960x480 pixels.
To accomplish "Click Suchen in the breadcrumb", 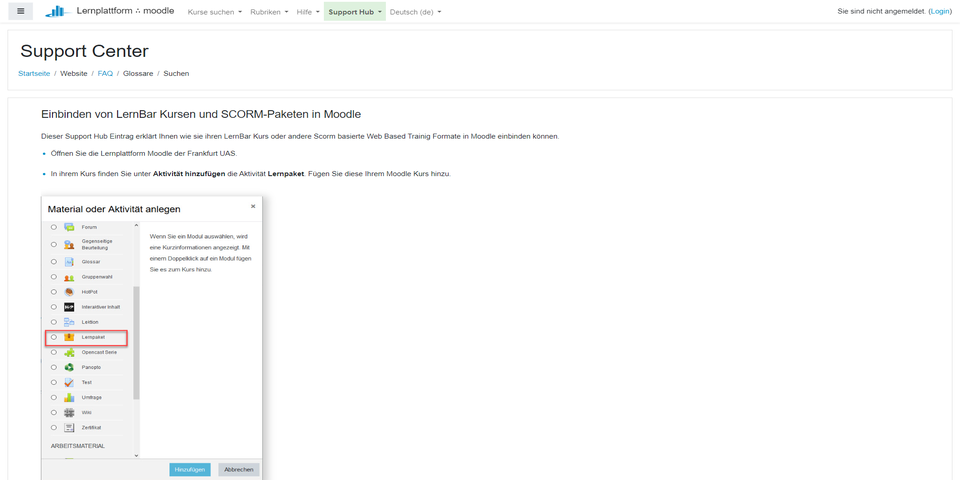I will click(176, 73).
